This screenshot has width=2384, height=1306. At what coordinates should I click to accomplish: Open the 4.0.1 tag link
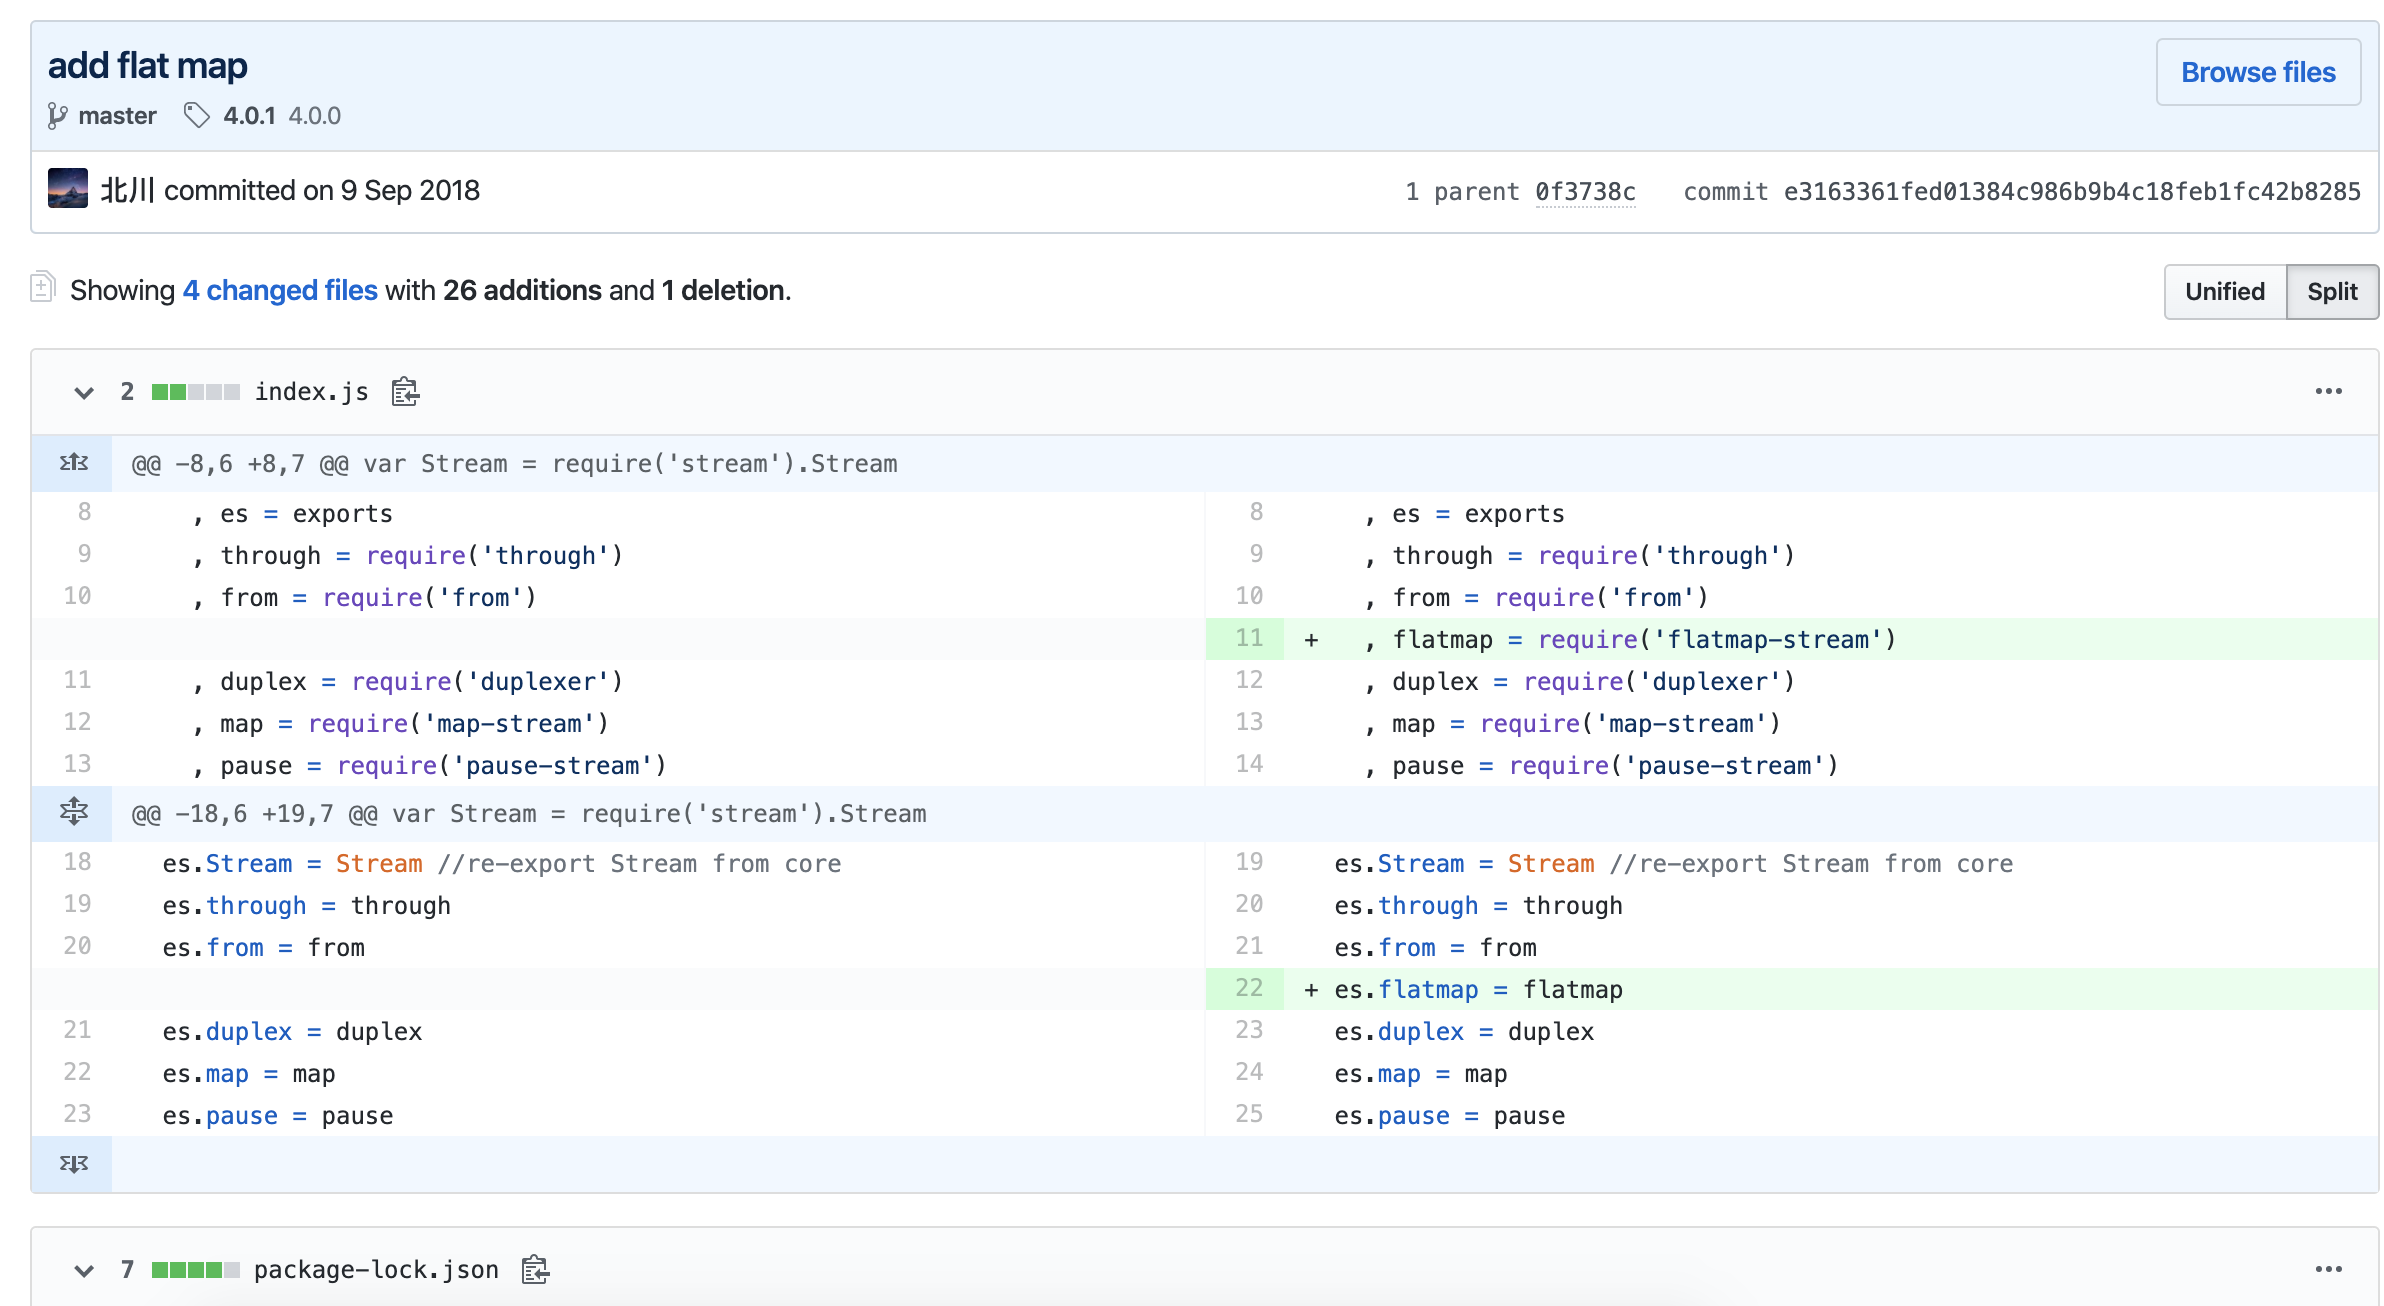[249, 116]
